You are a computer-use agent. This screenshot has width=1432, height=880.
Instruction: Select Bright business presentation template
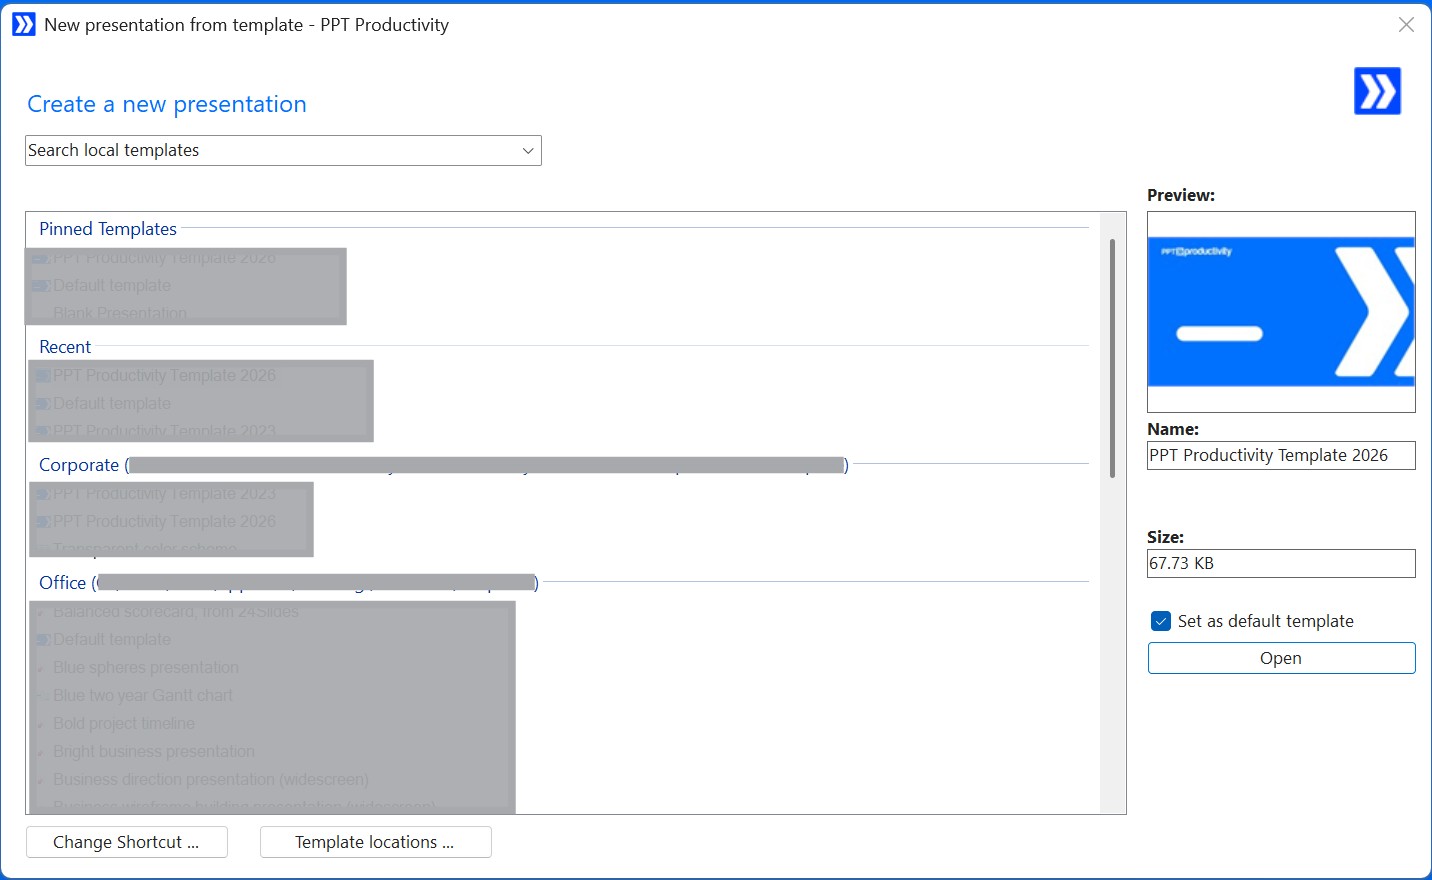tap(154, 751)
